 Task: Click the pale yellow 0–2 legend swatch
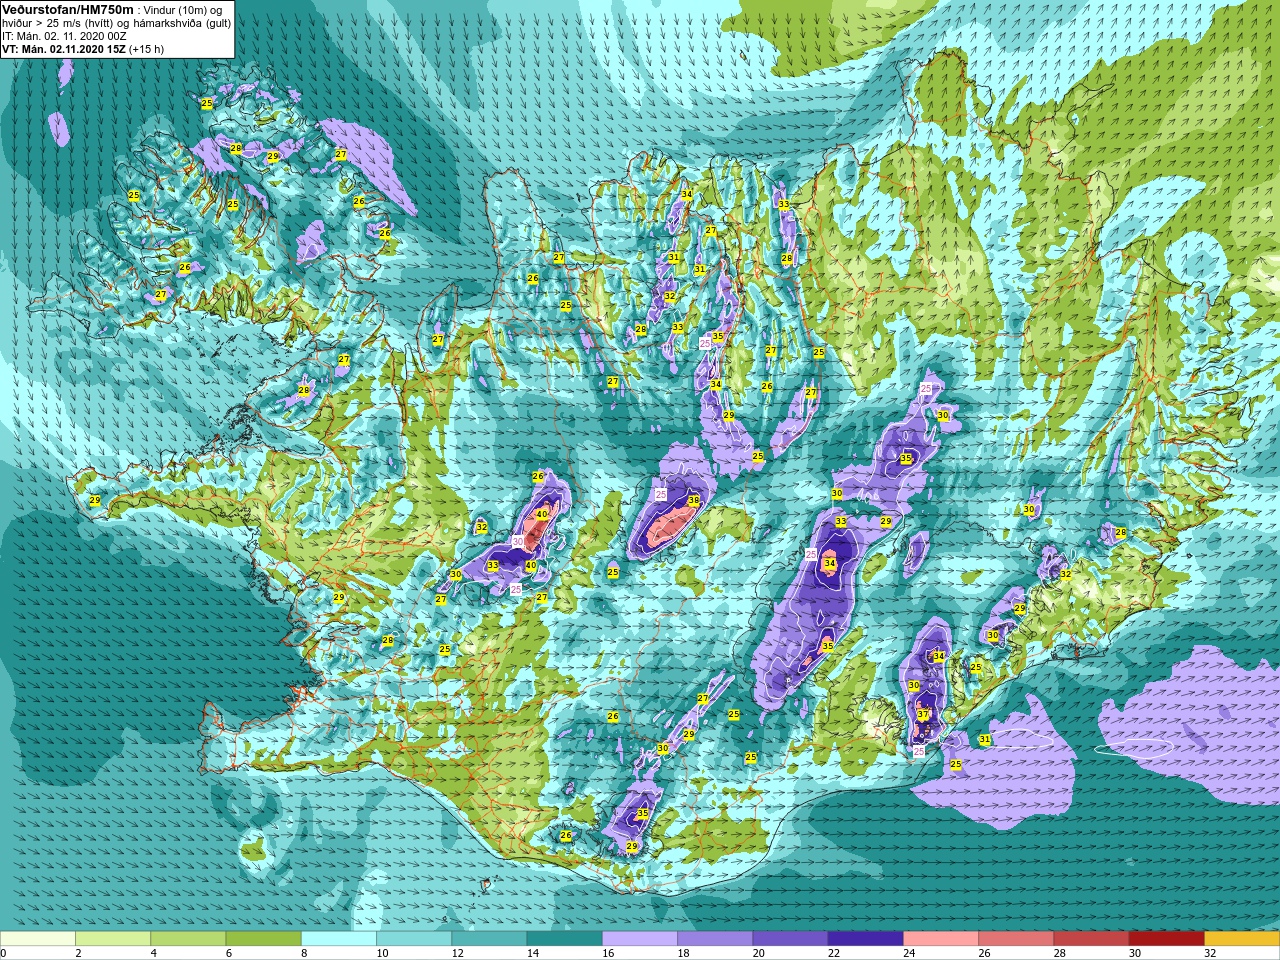[x=38, y=939]
